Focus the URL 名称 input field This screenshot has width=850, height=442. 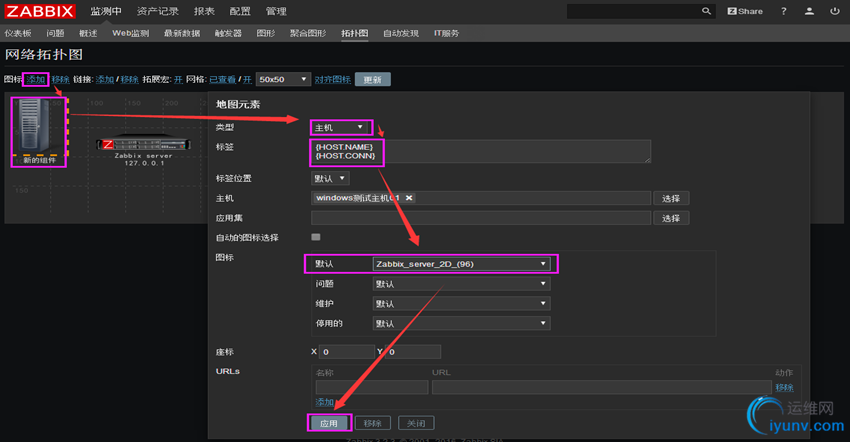click(372, 387)
